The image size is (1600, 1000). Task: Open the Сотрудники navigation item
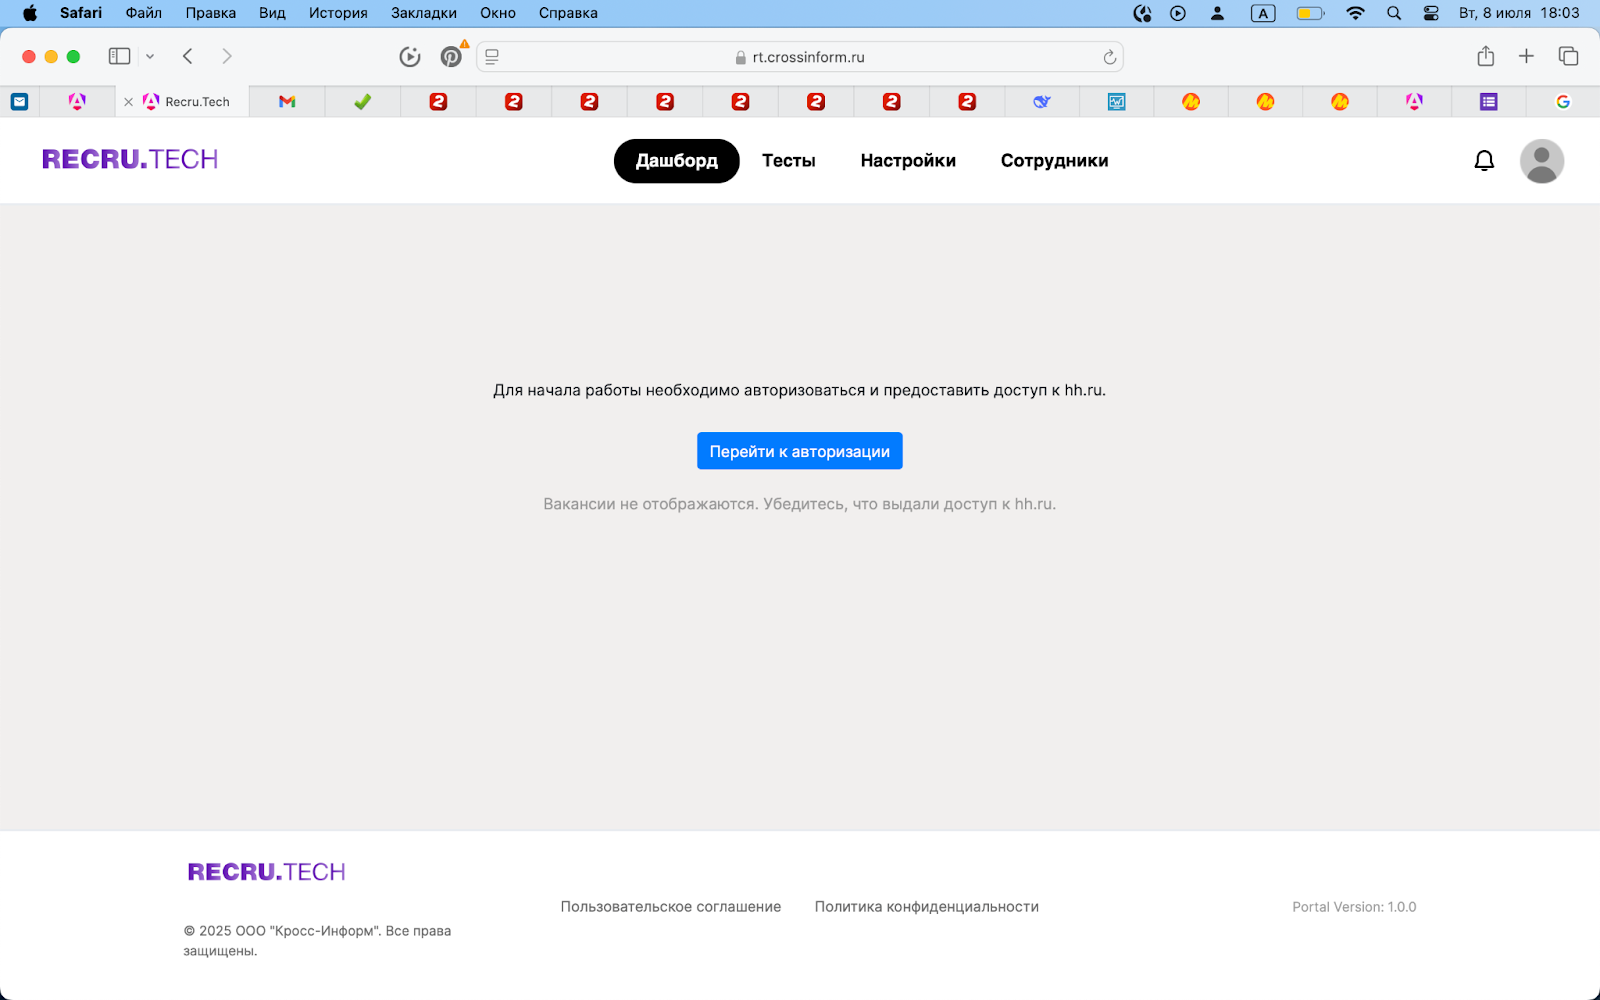tap(1054, 161)
